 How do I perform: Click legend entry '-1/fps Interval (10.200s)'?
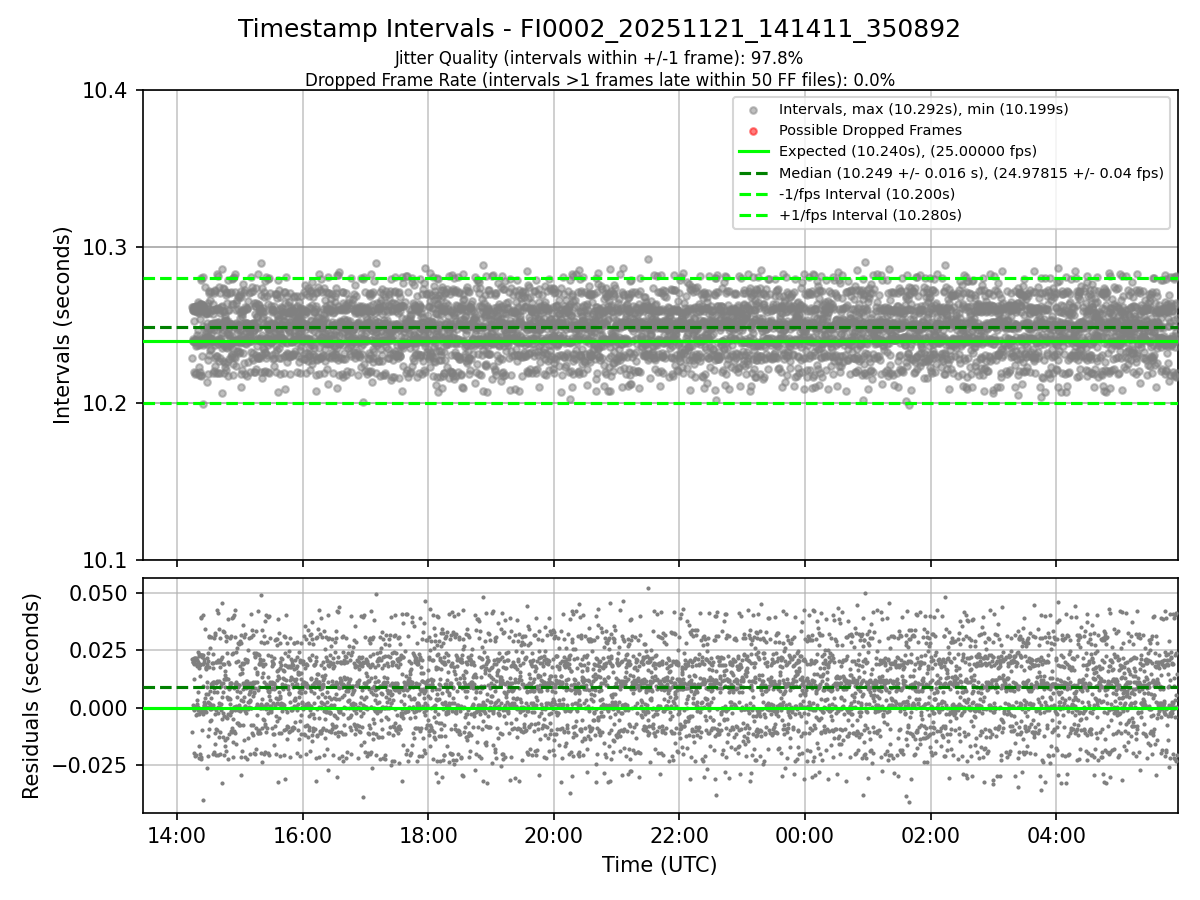pyautogui.click(x=867, y=193)
